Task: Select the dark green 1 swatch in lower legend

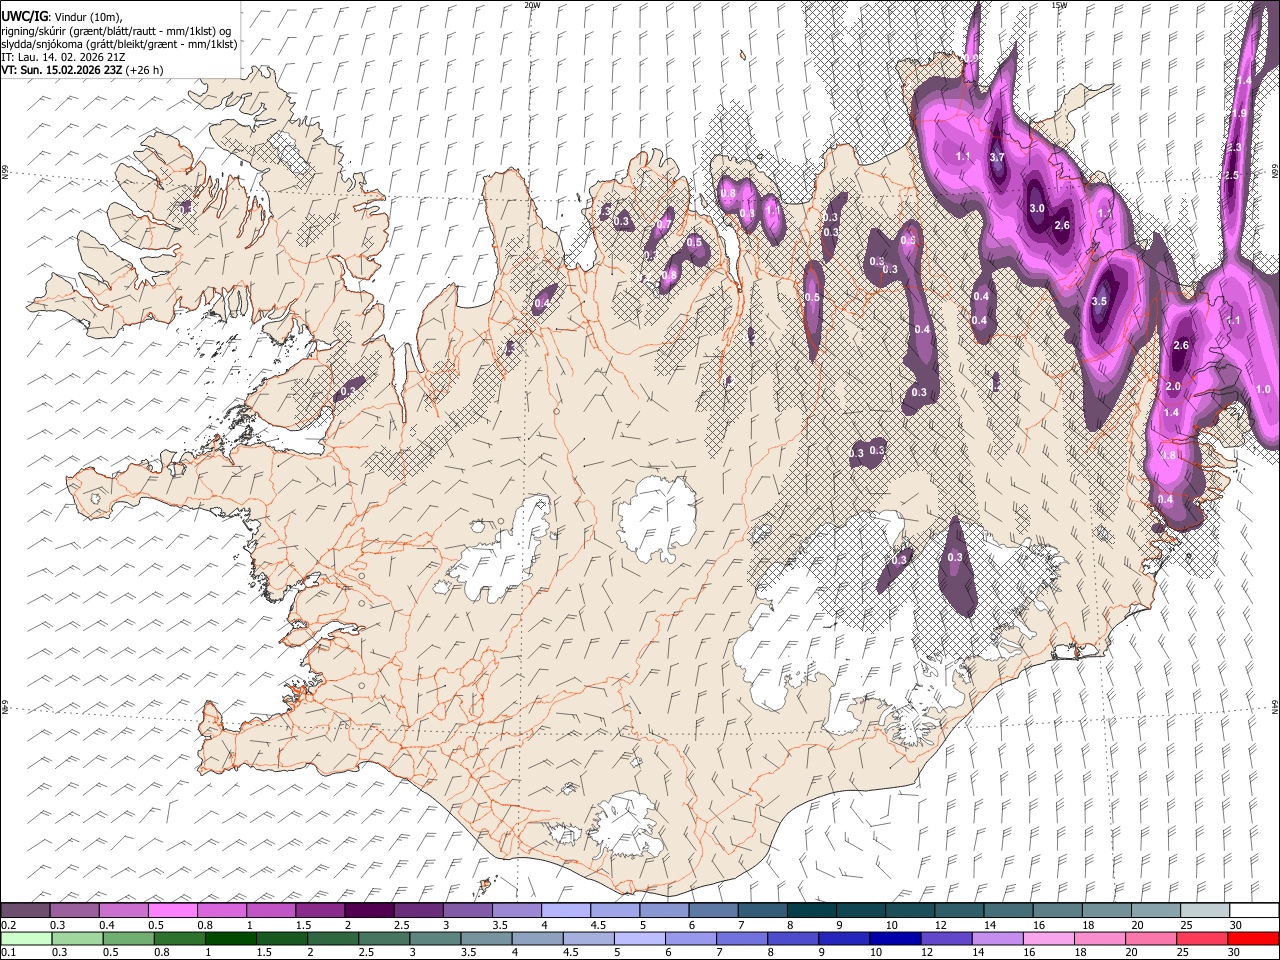Action: click(231, 938)
